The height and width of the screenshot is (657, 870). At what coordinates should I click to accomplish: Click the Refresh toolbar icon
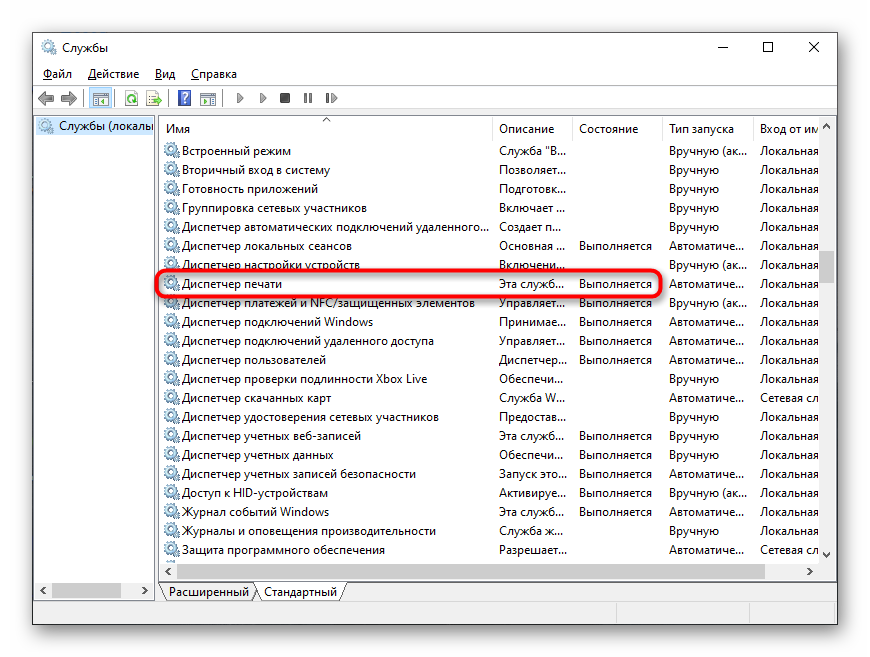click(131, 98)
